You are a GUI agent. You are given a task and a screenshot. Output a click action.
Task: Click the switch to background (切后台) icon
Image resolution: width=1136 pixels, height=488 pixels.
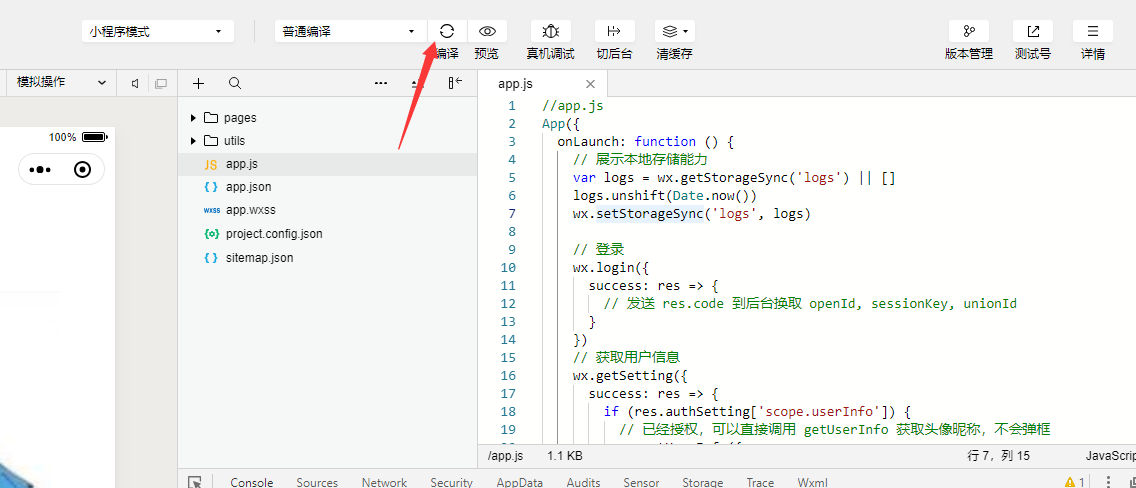tap(614, 31)
